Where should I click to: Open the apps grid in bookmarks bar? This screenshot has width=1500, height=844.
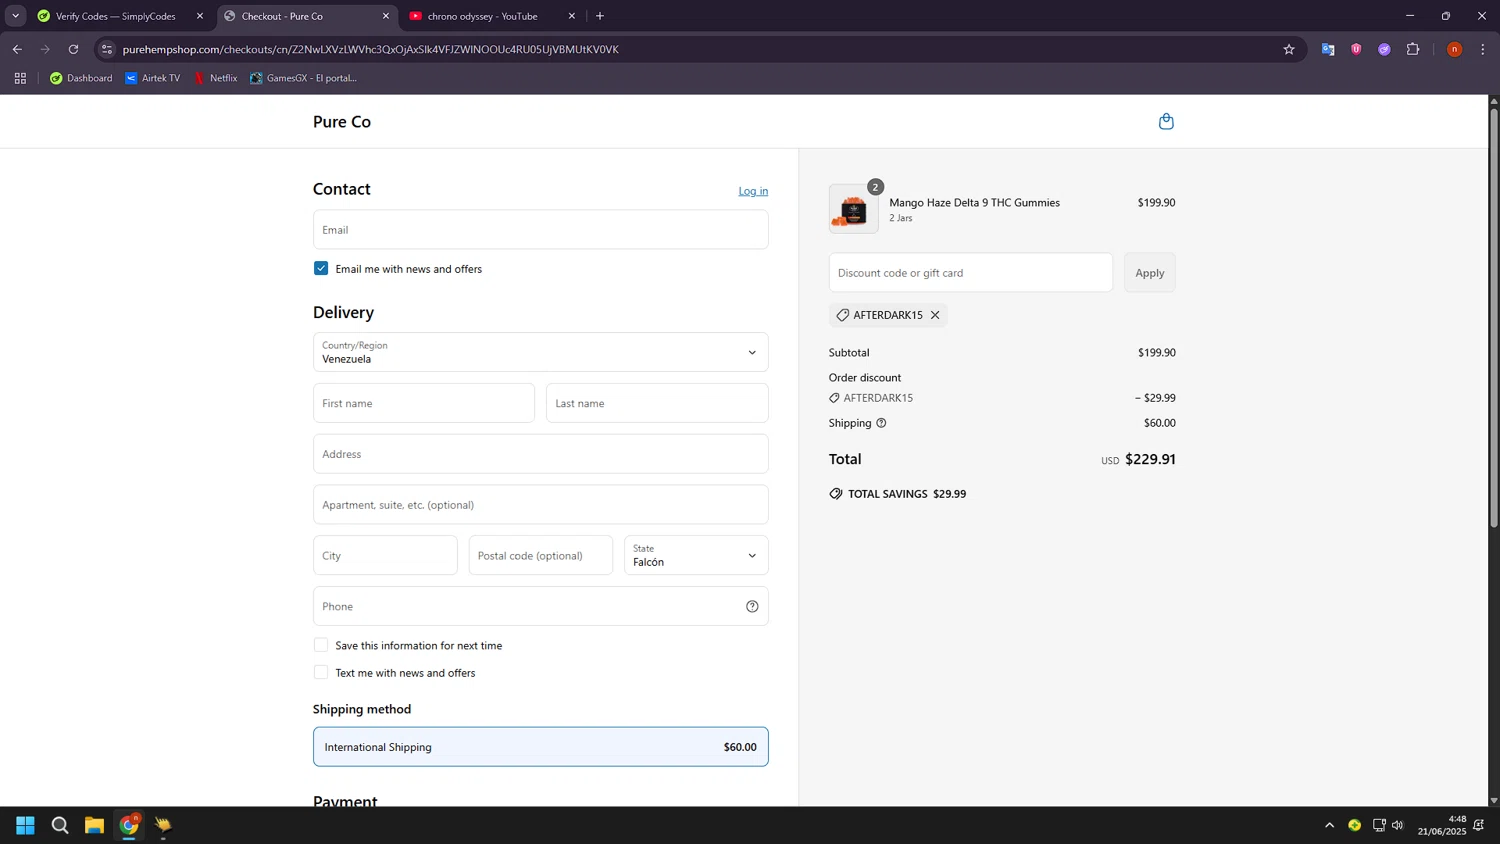[20, 78]
